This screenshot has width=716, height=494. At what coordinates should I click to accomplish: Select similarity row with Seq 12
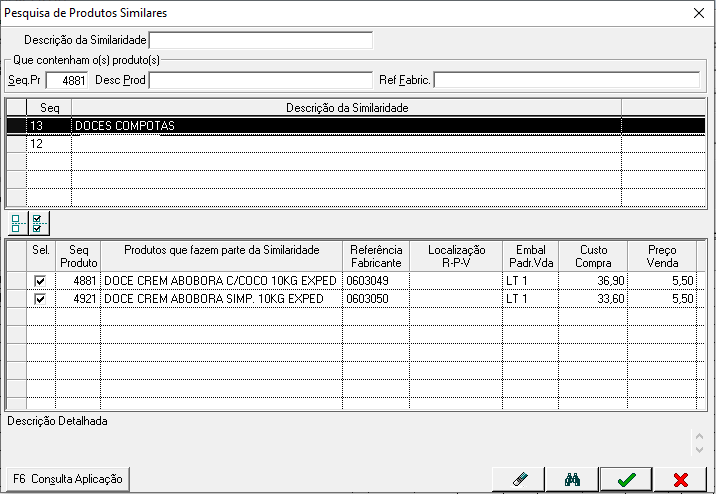[x=356, y=144]
